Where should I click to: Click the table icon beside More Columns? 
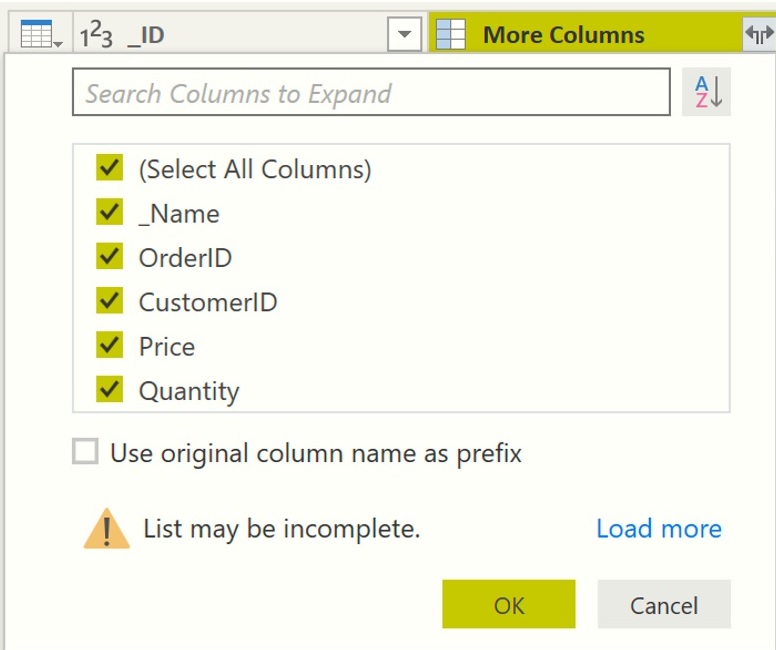(x=452, y=35)
